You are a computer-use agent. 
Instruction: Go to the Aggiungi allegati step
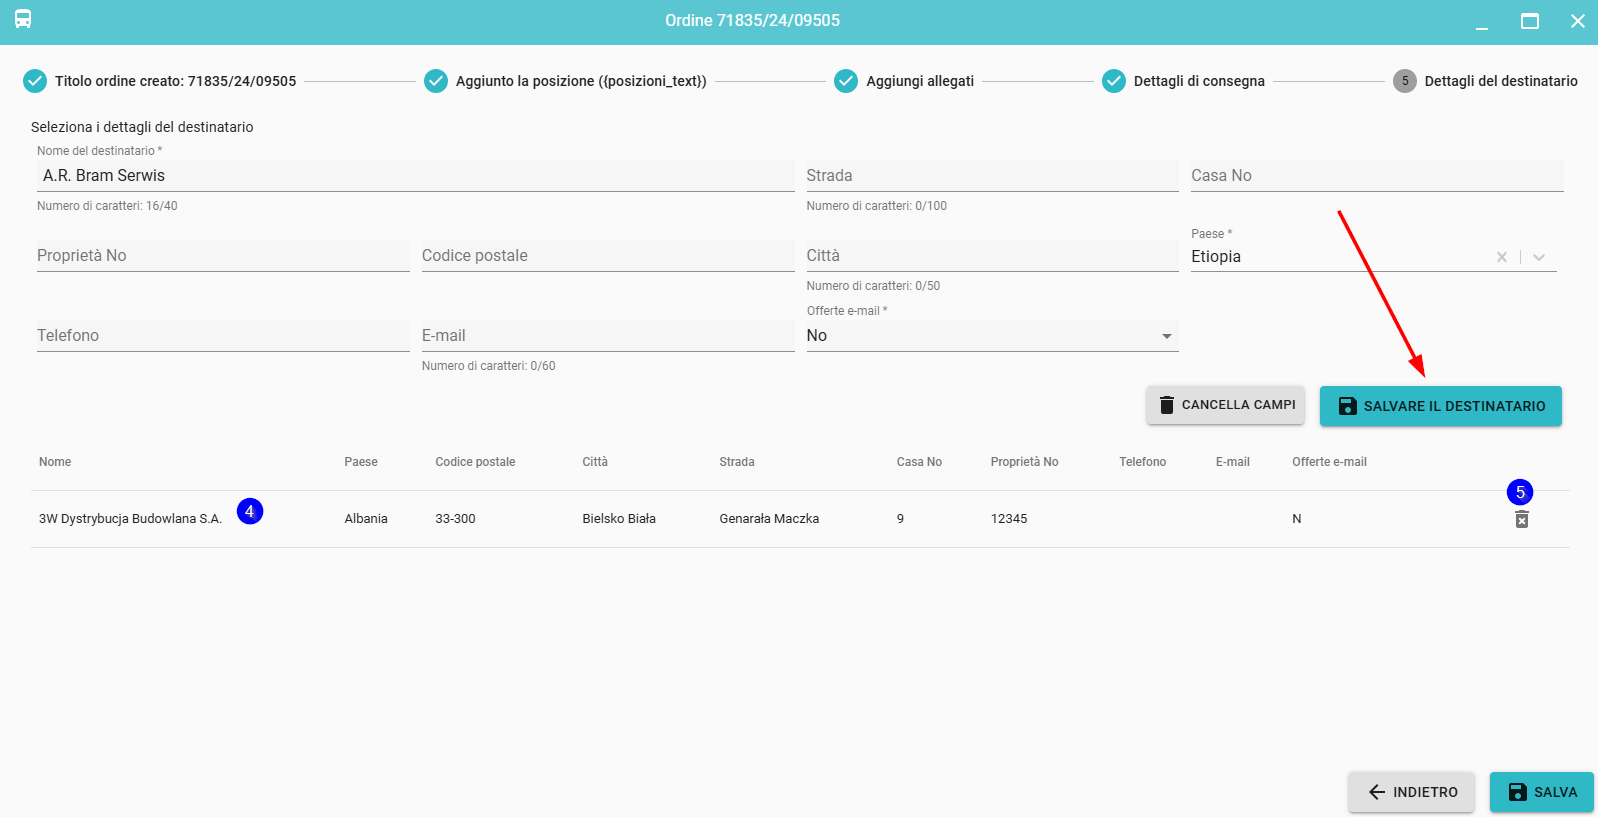pyautogui.click(x=919, y=81)
